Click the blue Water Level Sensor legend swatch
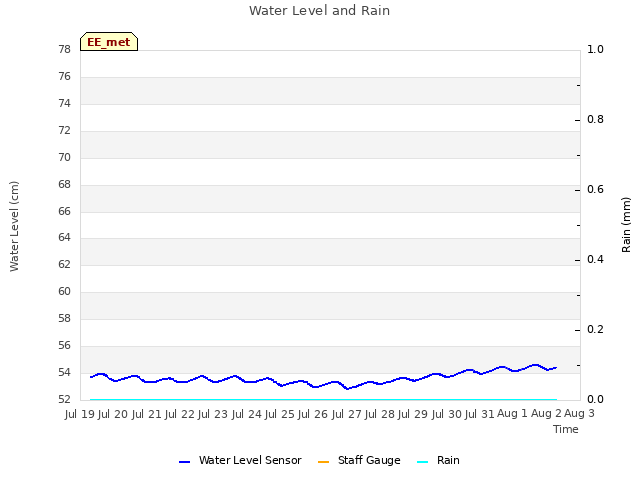This screenshot has width=640, height=480. pyautogui.click(x=184, y=462)
